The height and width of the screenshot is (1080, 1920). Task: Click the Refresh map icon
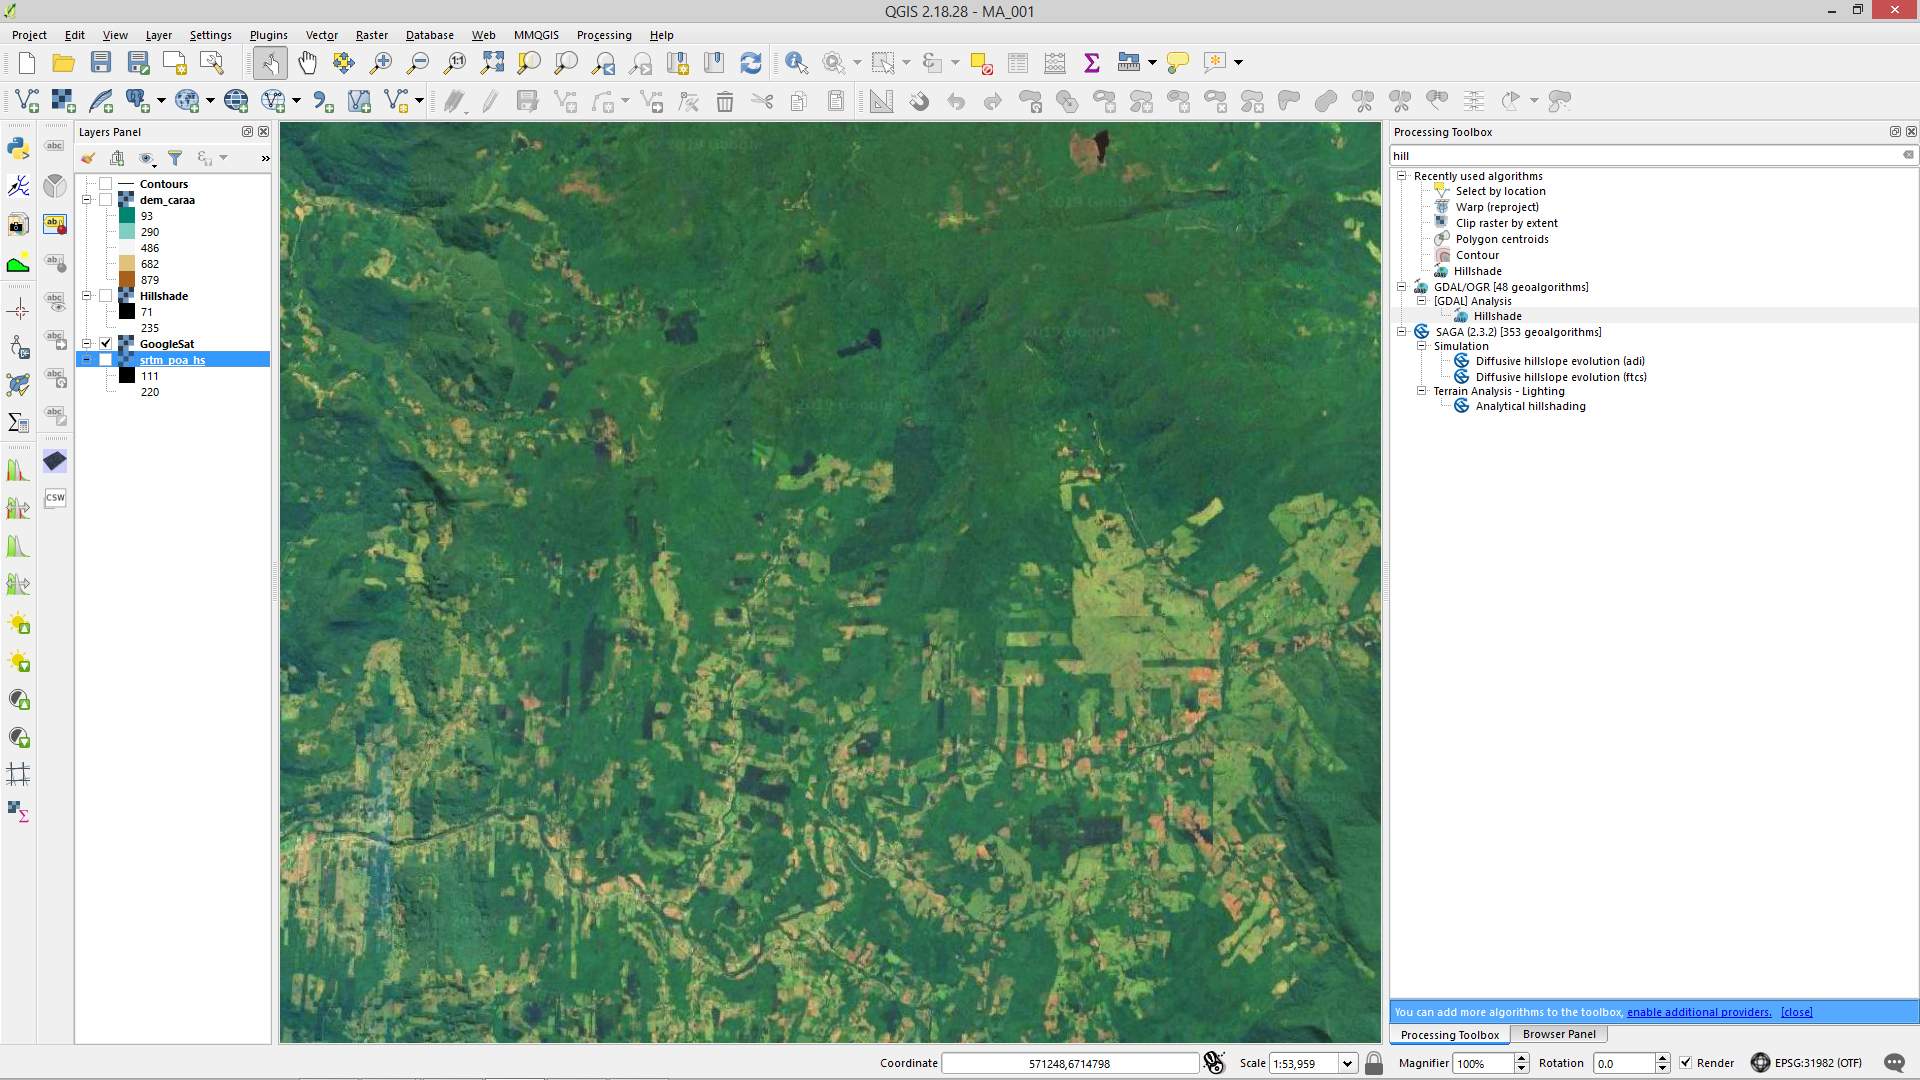[x=751, y=63]
